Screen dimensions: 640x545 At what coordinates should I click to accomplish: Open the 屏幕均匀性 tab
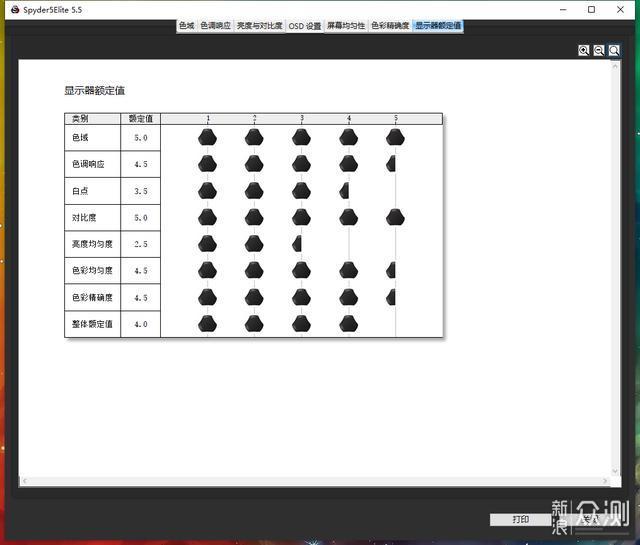346,26
